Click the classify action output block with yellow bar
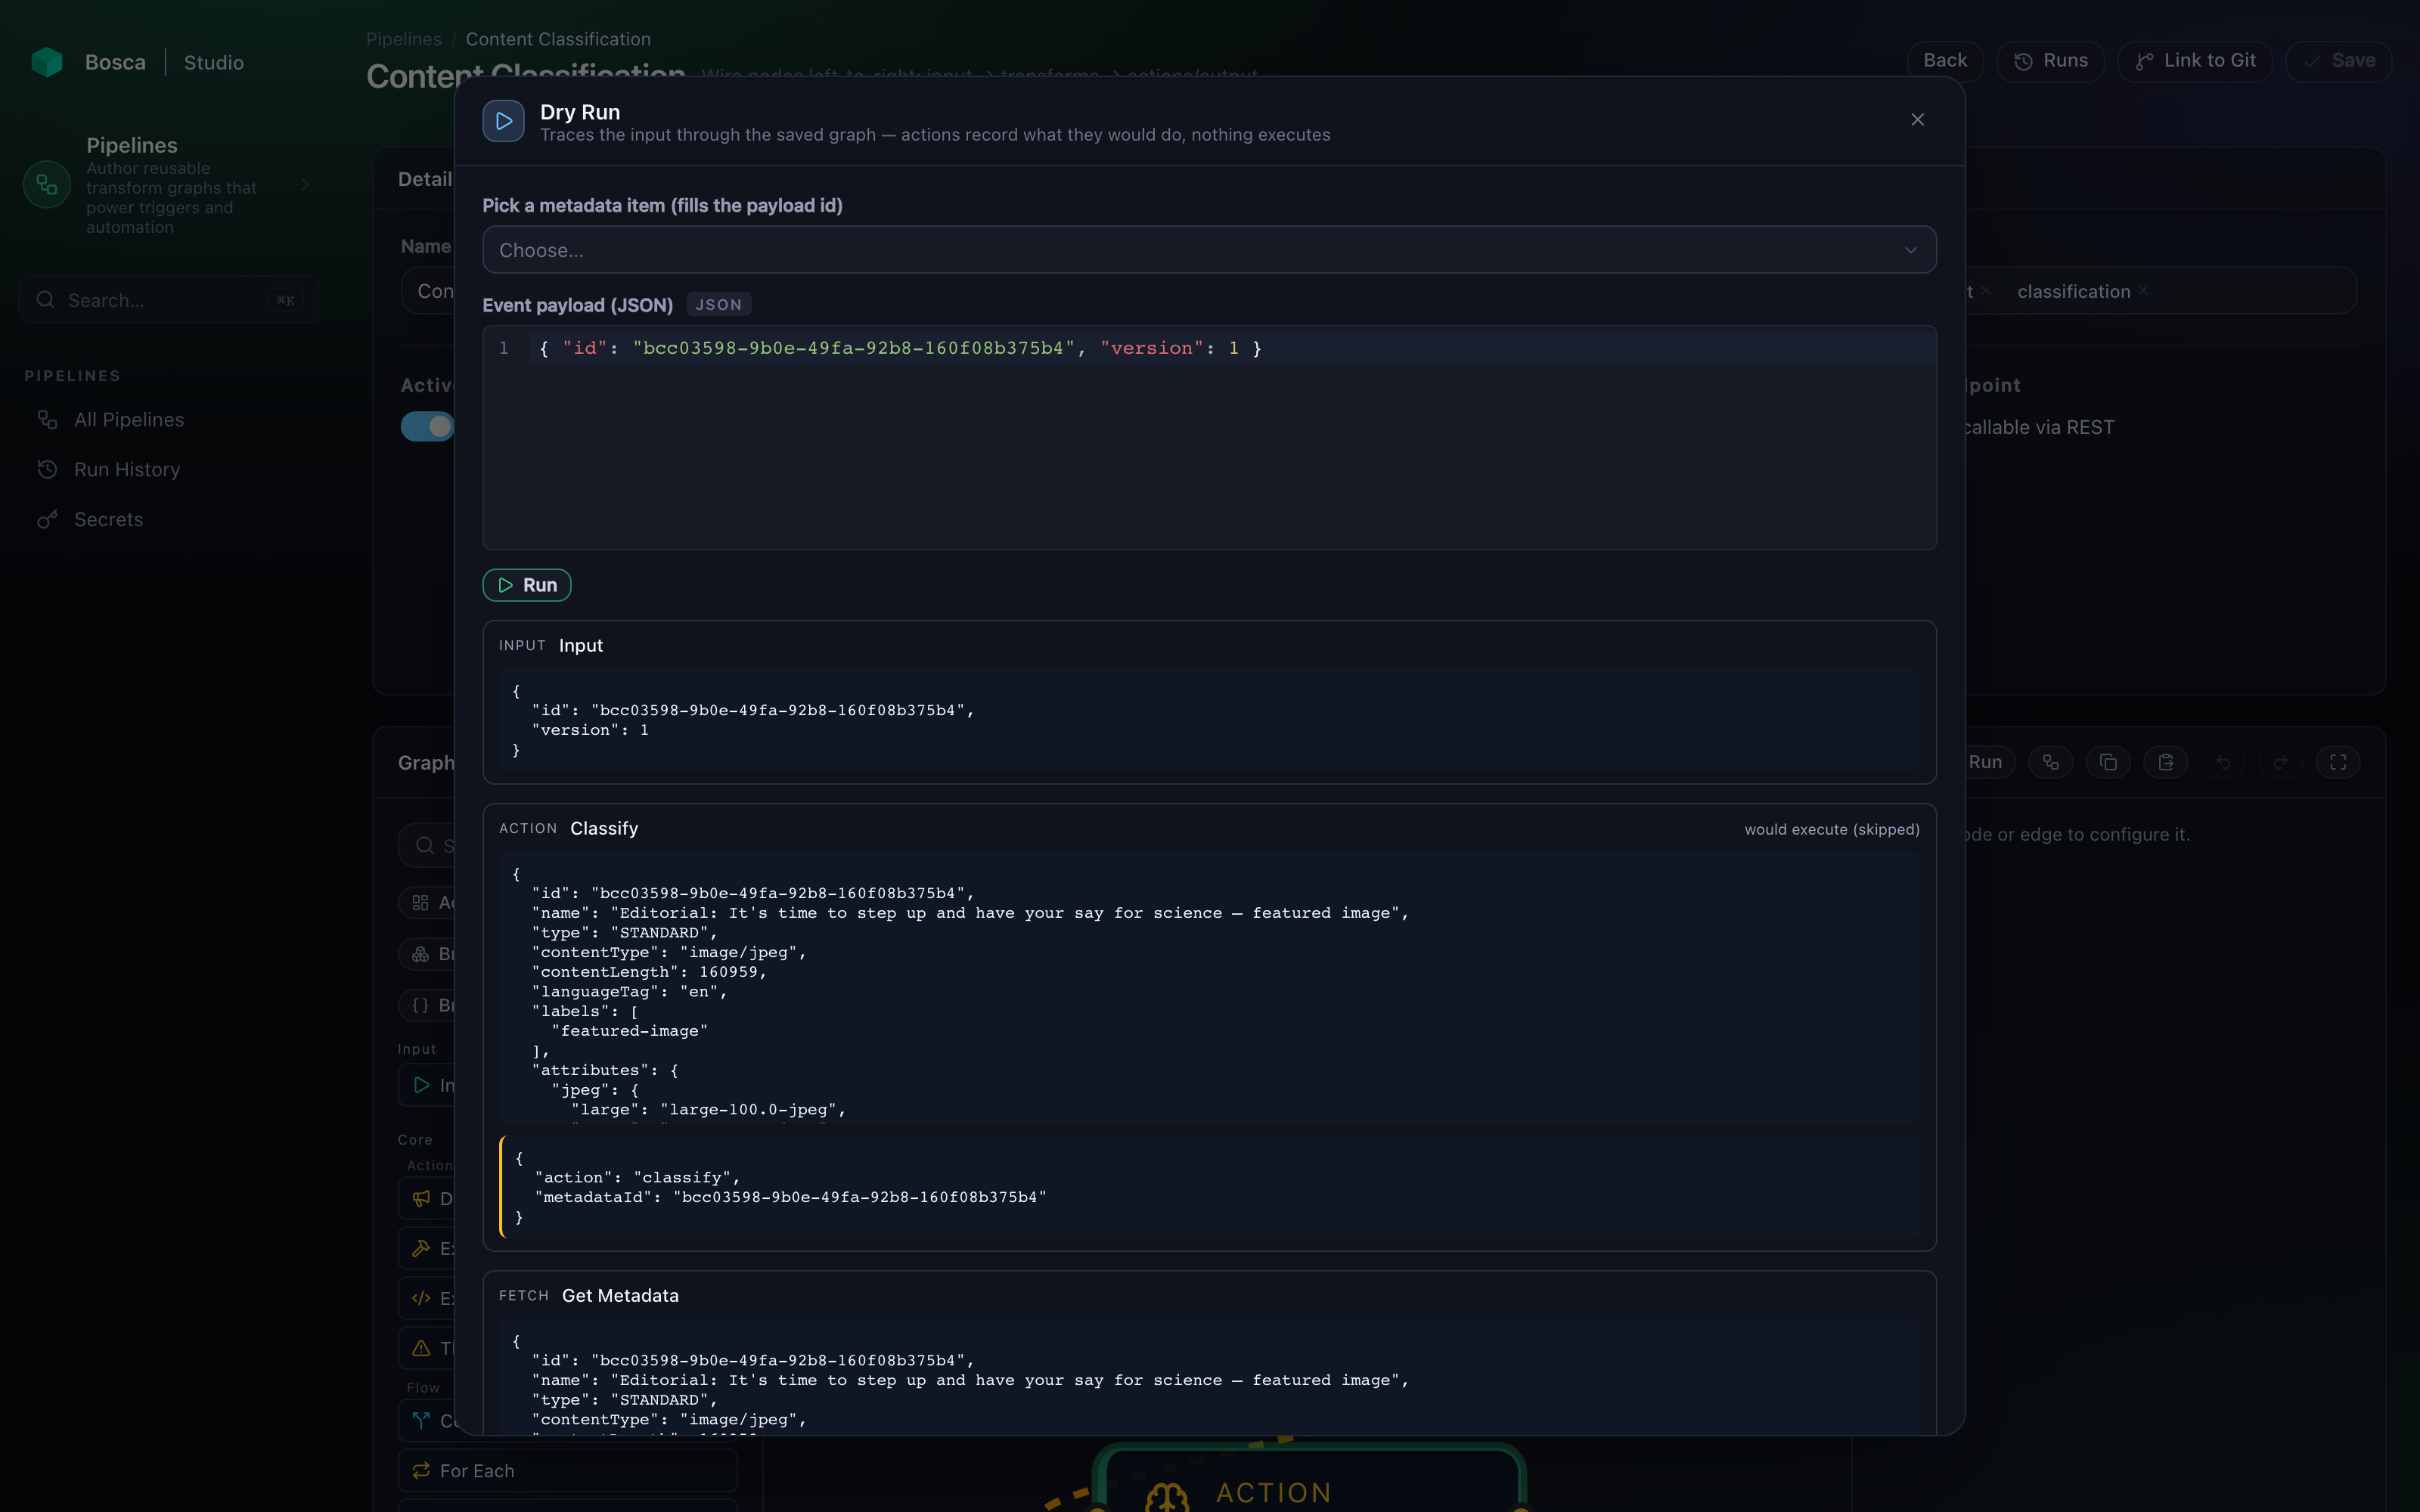Screen dimensions: 2420x1512 1209,1187
